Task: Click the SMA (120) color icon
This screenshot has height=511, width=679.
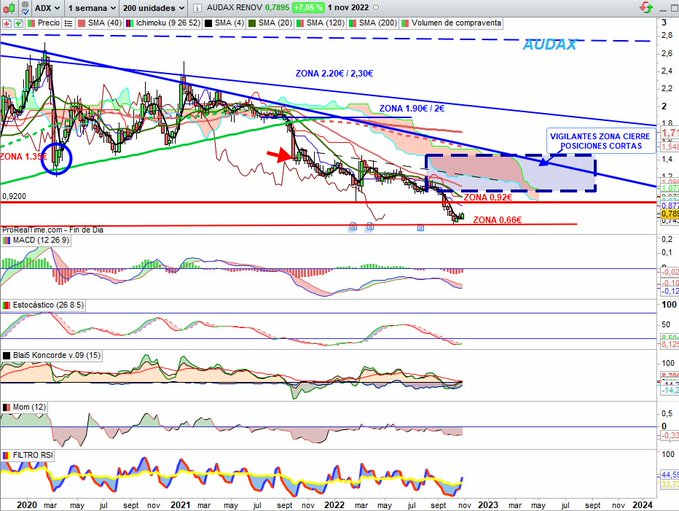Action: [300, 23]
